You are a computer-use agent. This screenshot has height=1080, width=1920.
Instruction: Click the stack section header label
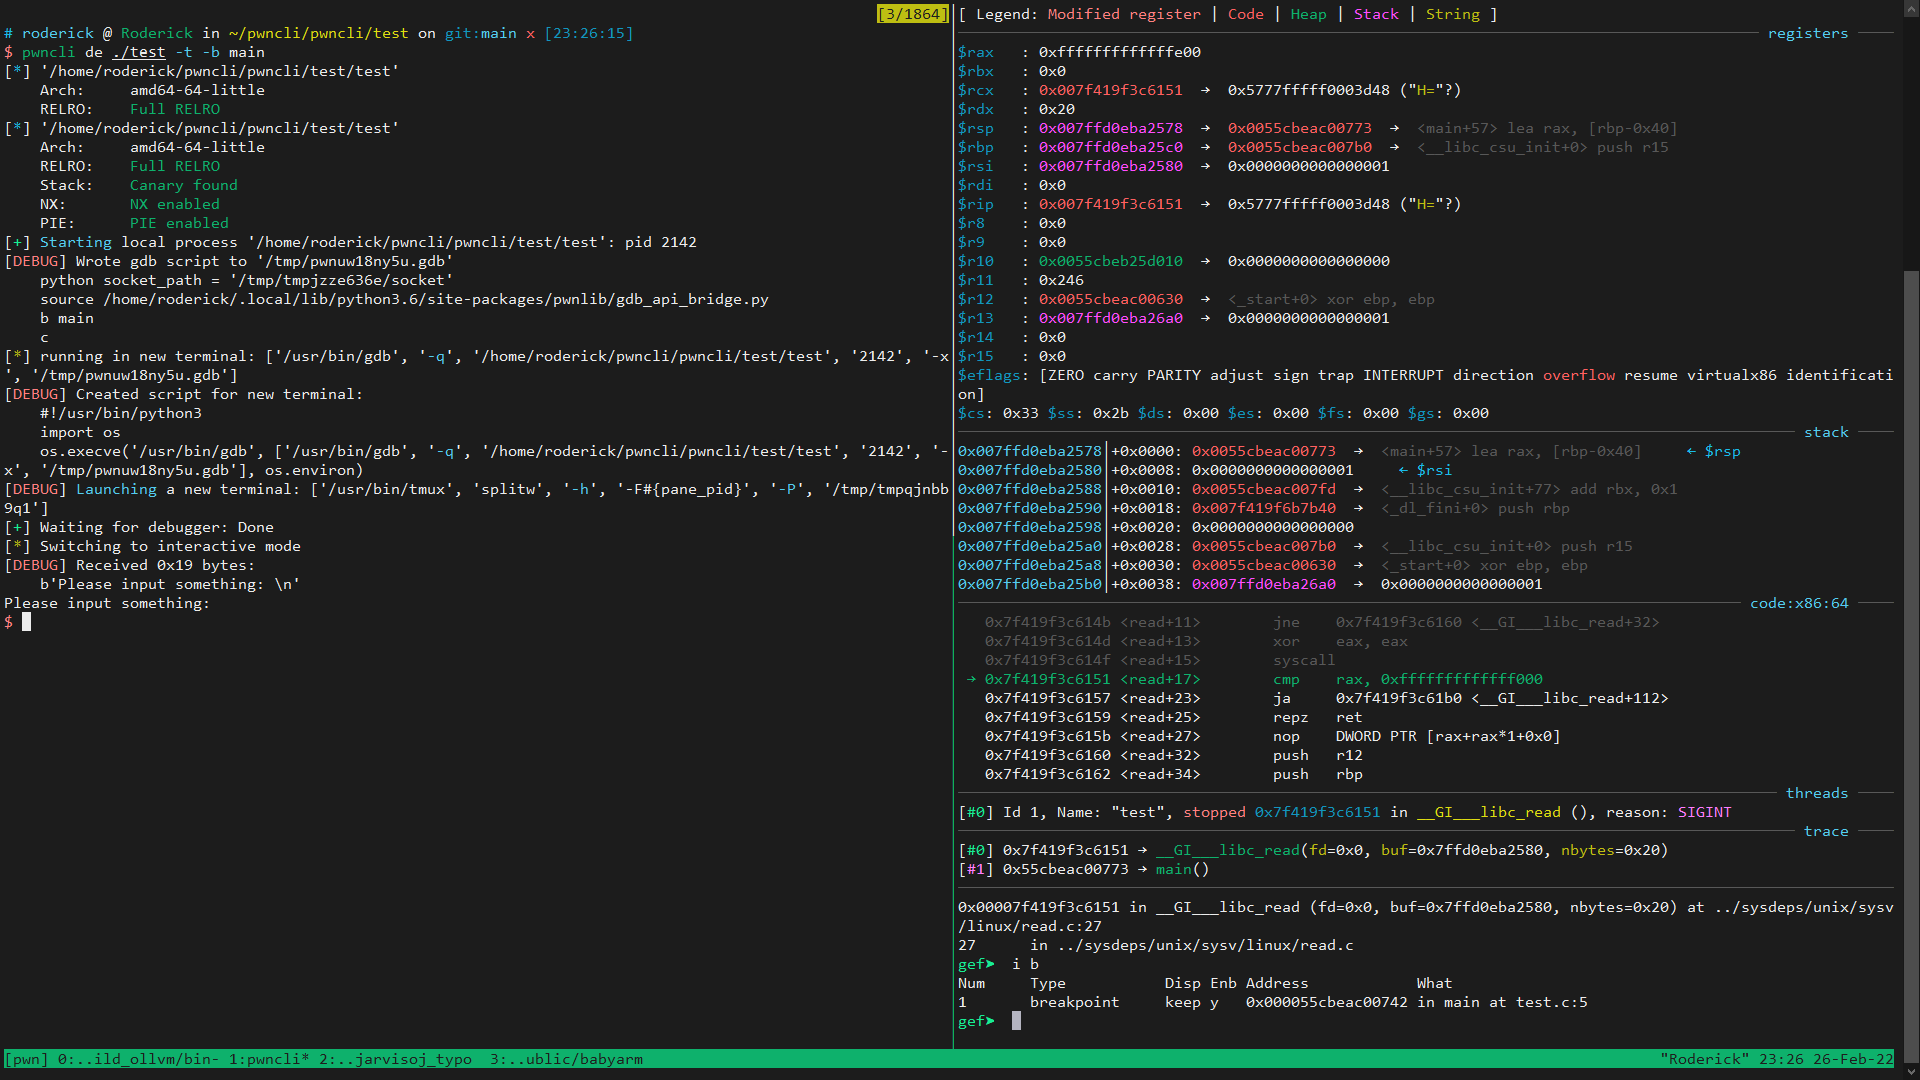click(x=1826, y=432)
